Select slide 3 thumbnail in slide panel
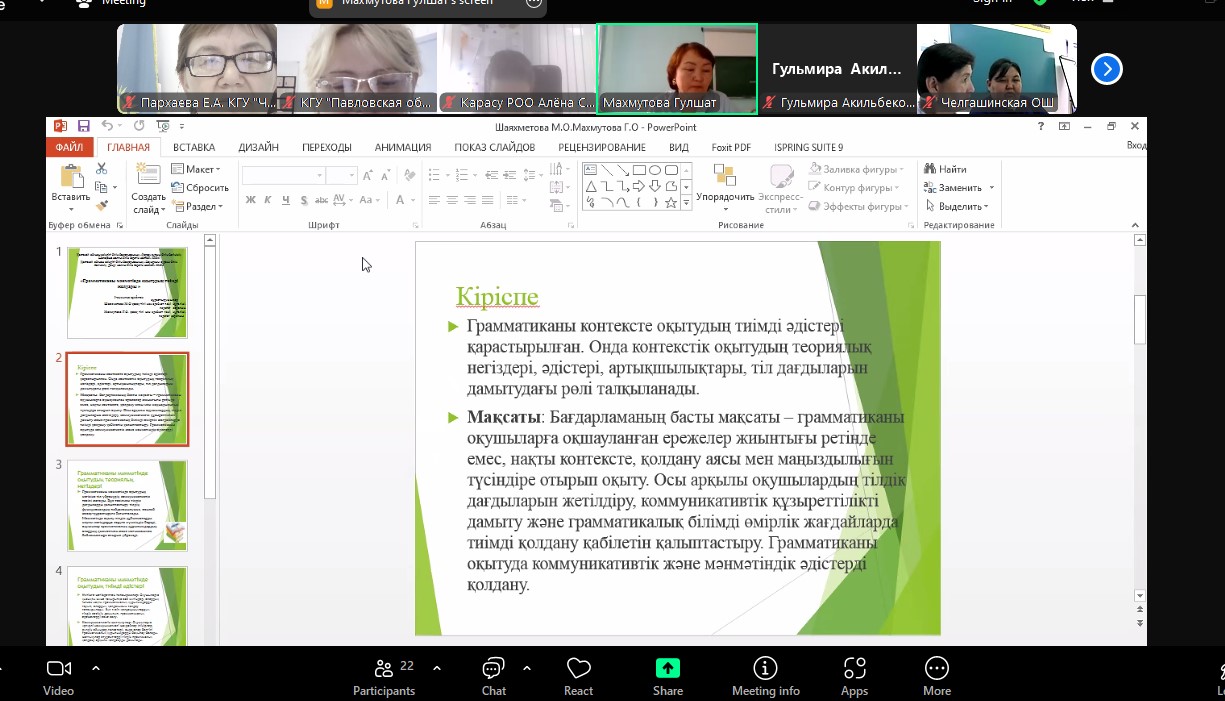1225x701 pixels. pyautogui.click(x=127, y=505)
